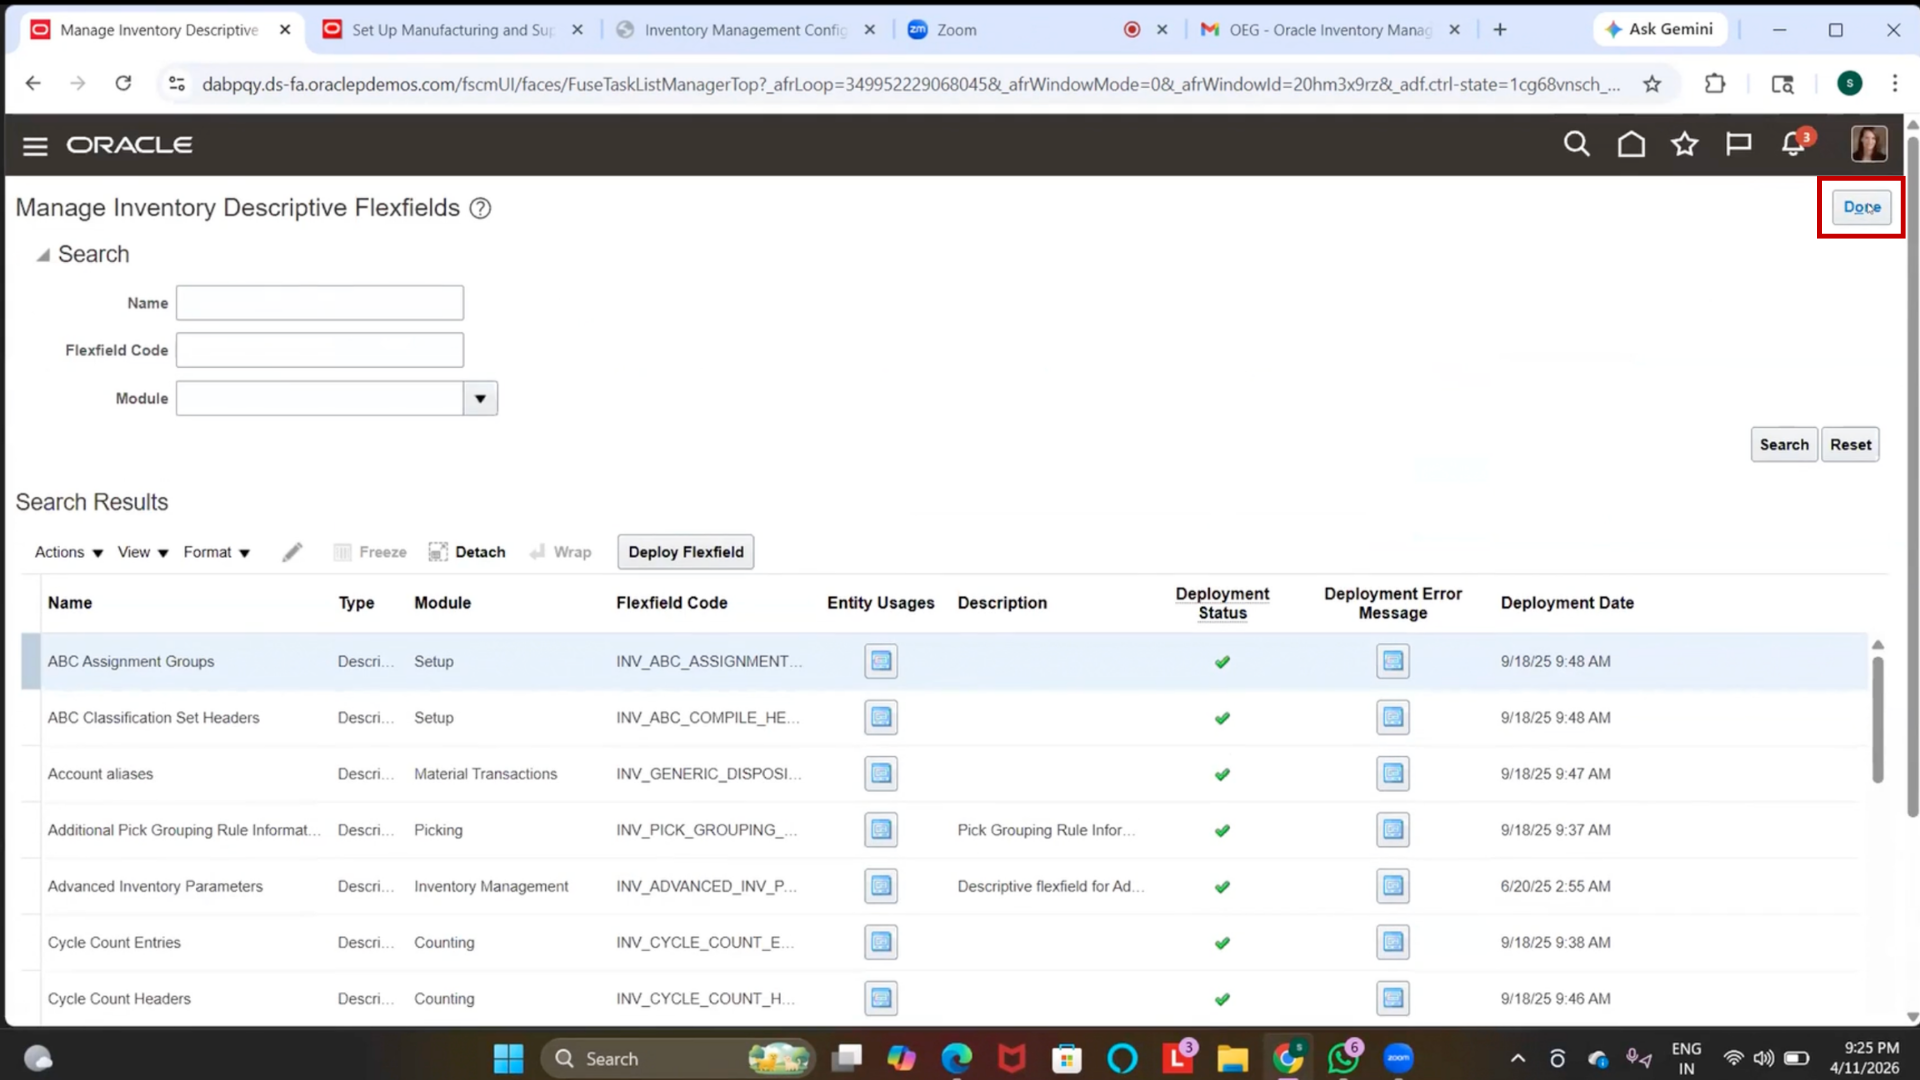Open Entity Usages for Account aliases

[x=881, y=773]
